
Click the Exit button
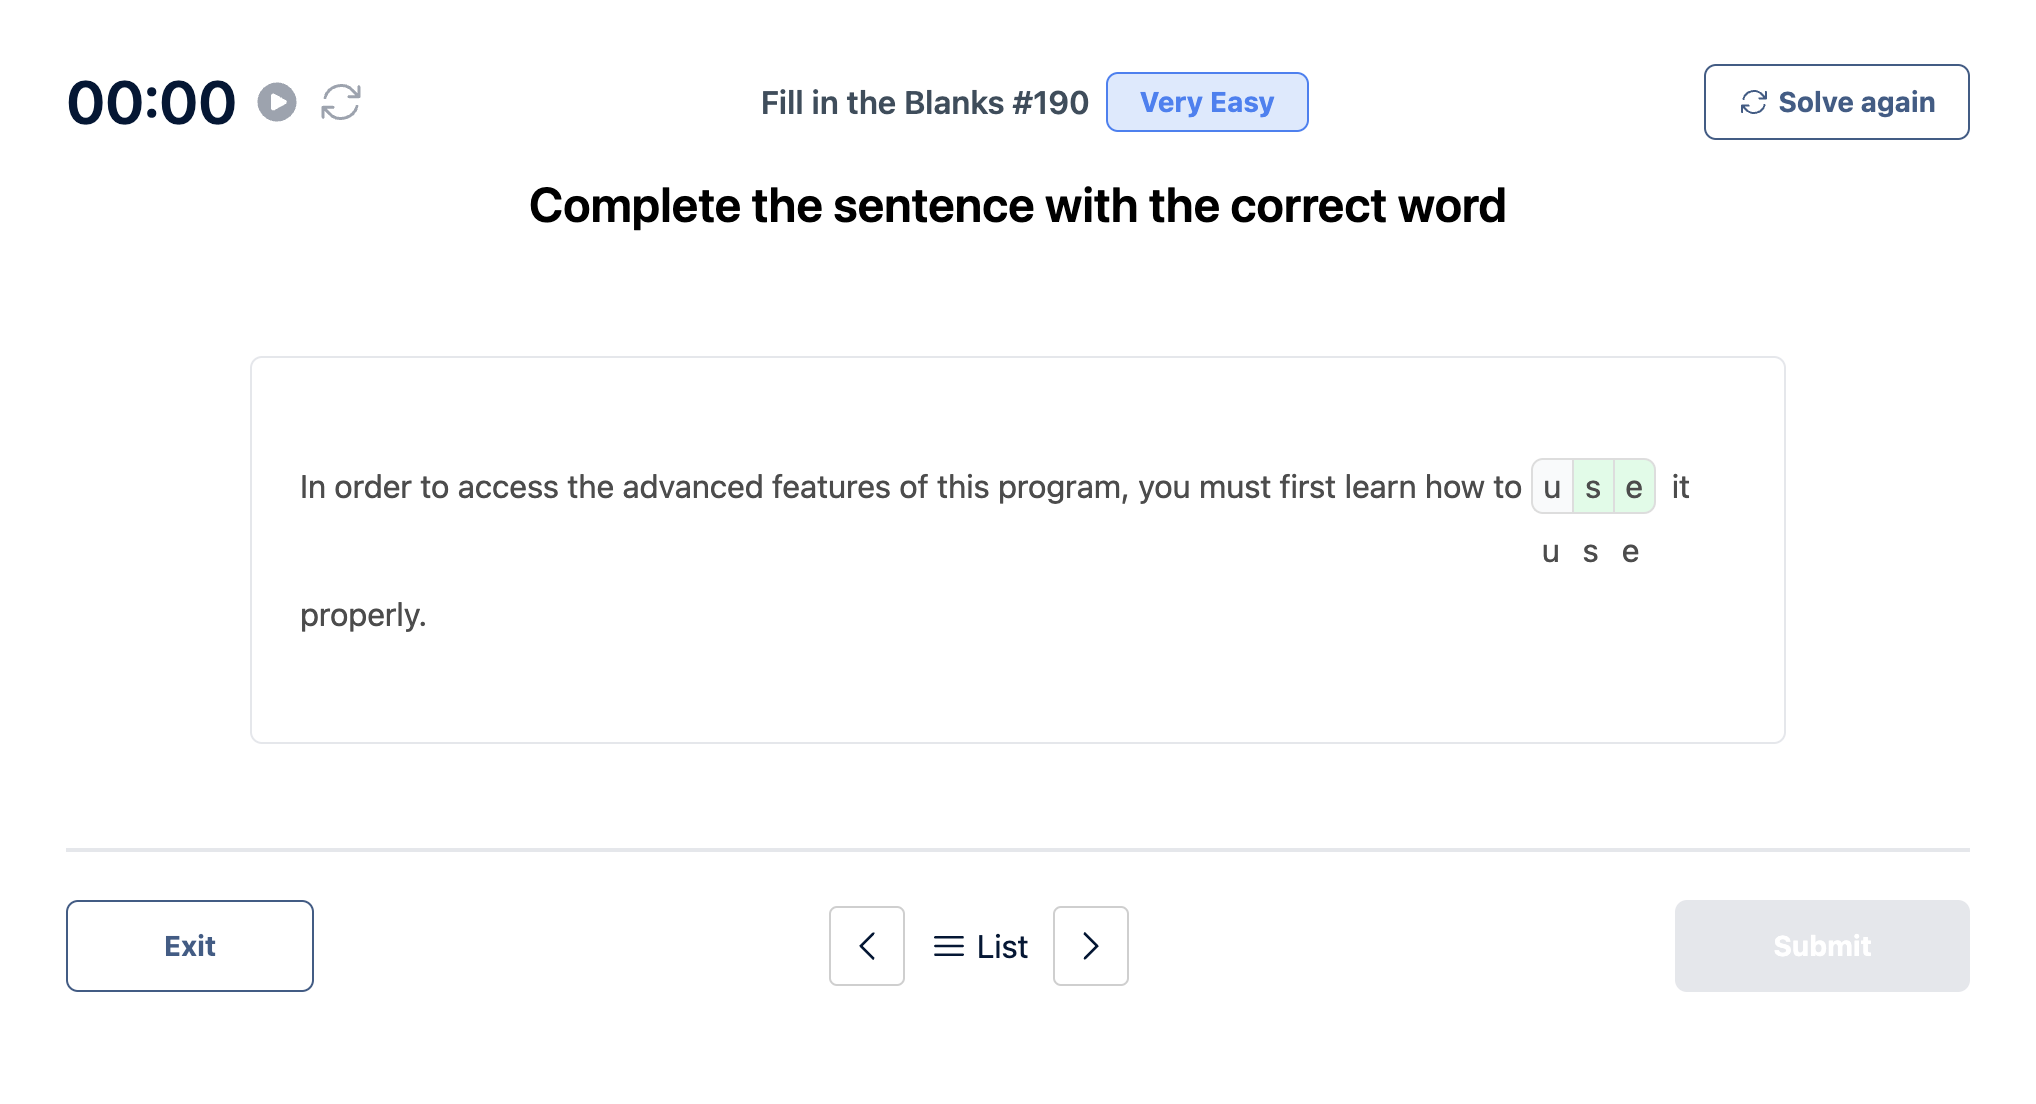(190, 945)
